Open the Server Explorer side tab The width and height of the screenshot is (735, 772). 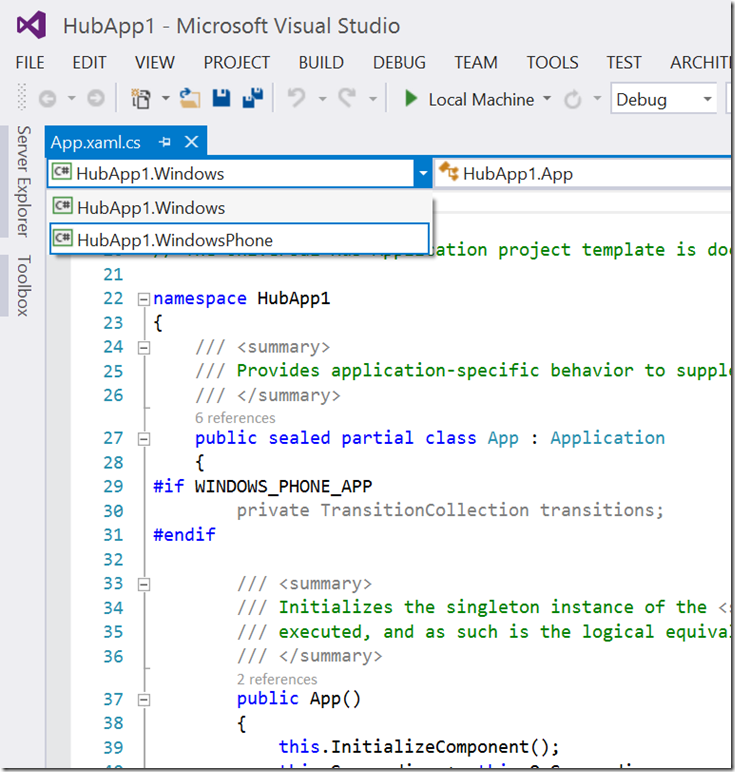pyautogui.click(x=24, y=181)
